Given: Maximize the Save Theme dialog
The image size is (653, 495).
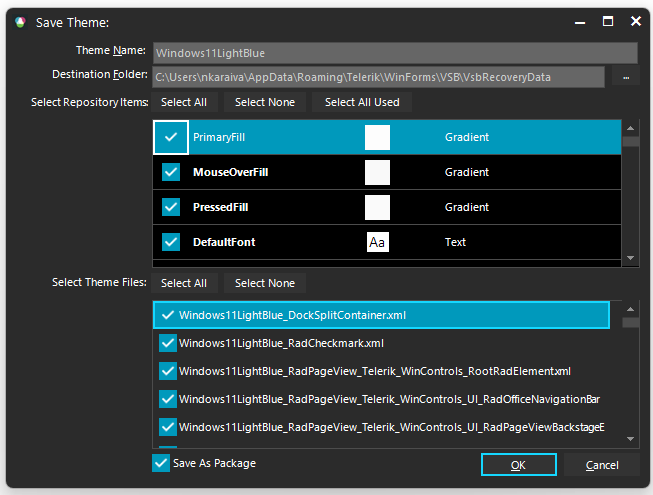Looking at the screenshot, I should 608,21.
